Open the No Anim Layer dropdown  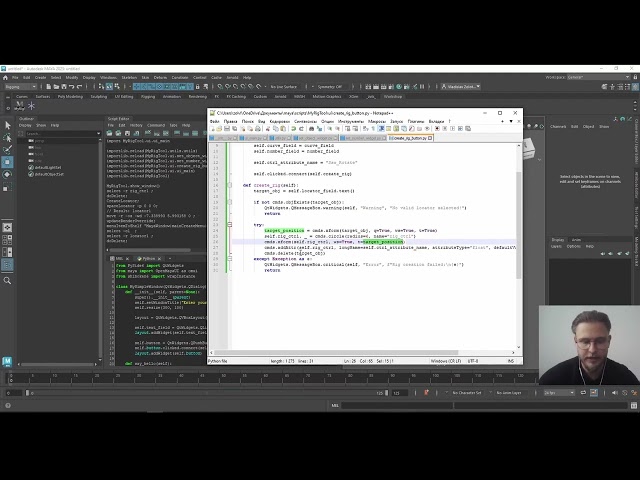[509, 393]
